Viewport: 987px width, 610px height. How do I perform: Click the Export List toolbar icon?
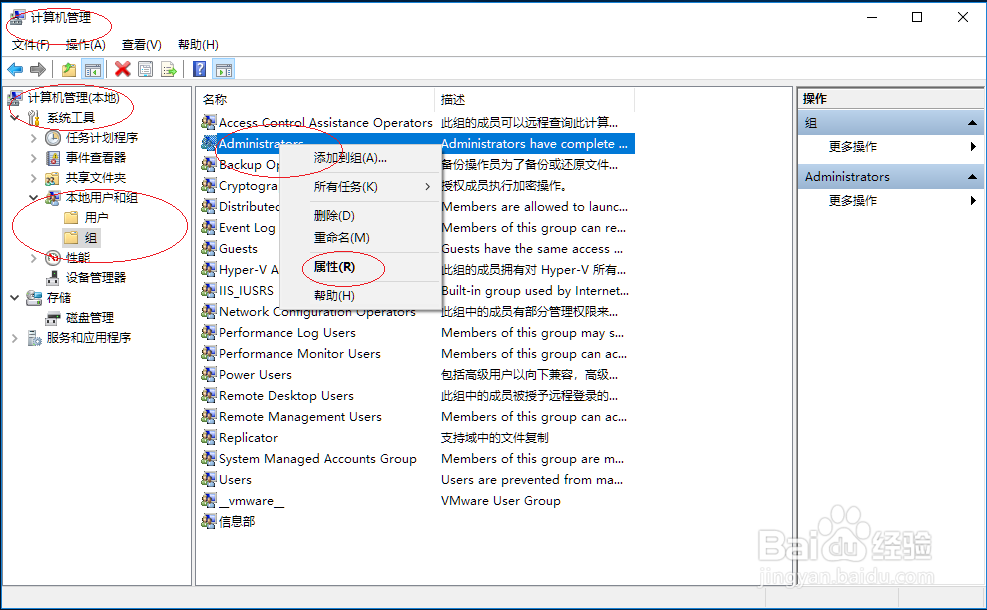click(170, 69)
